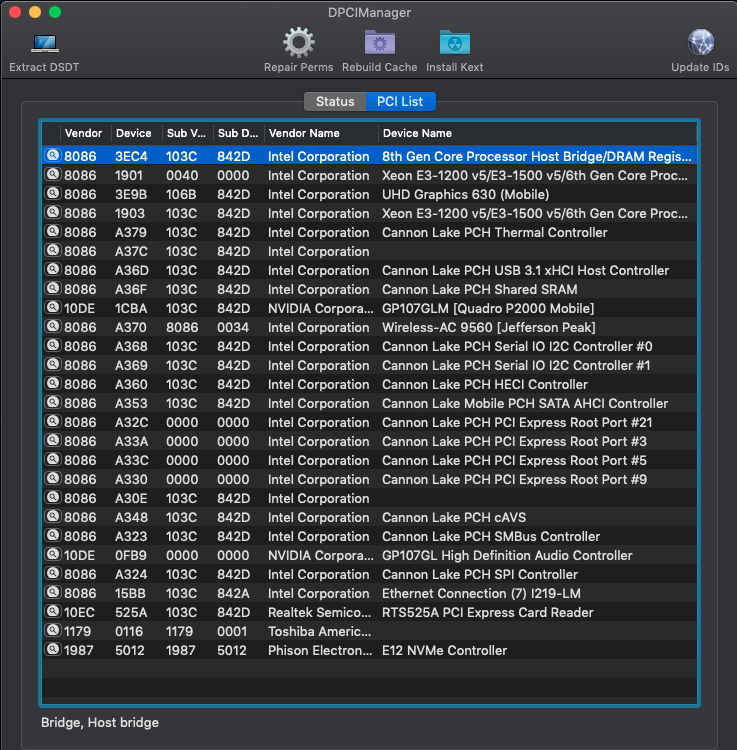This screenshot has height=750, width=737.
Task: Click lookup icon for SMBus Controller row
Action: [x=53, y=536]
